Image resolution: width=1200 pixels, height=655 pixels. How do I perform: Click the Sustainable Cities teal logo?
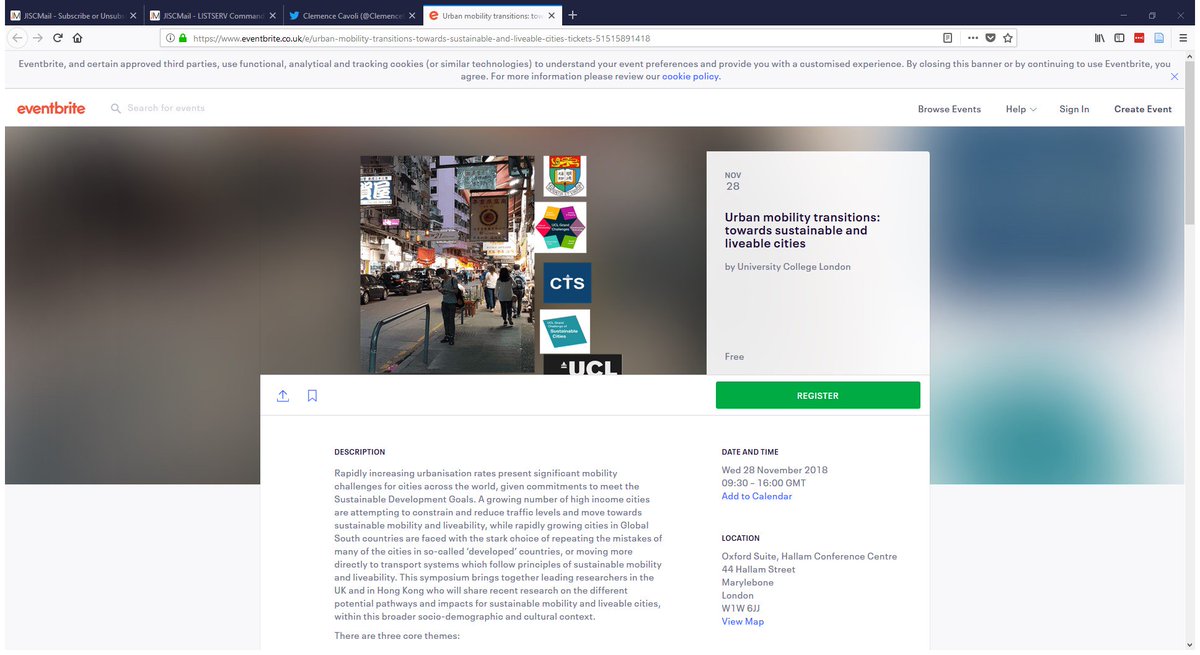[x=565, y=331]
